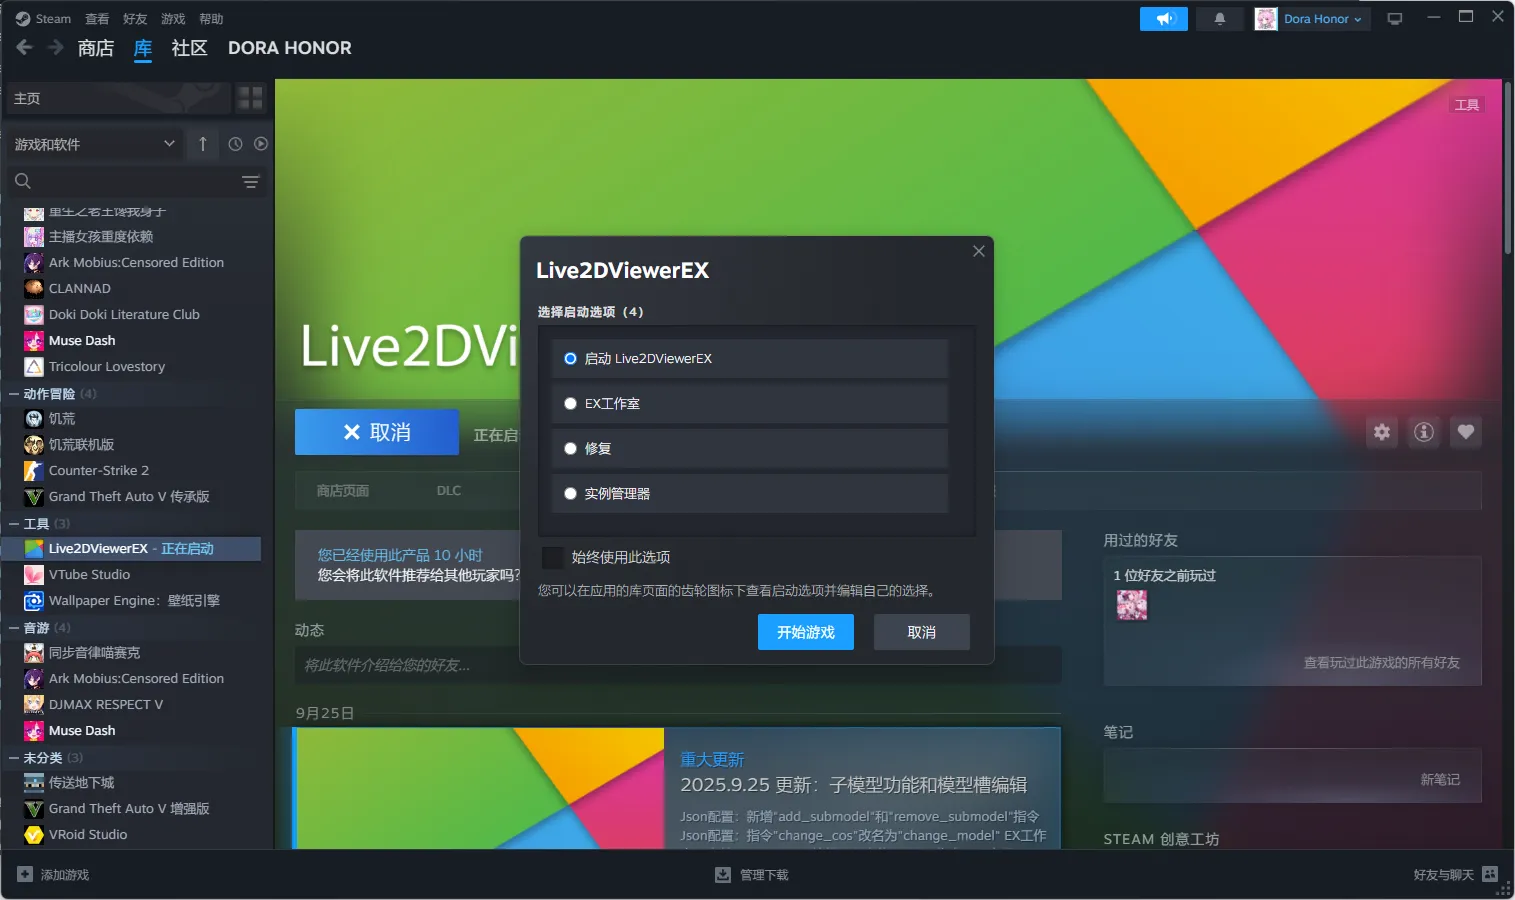Expand the Dora Honor account dropdown
This screenshot has height=900, width=1515.
point(1312,19)
